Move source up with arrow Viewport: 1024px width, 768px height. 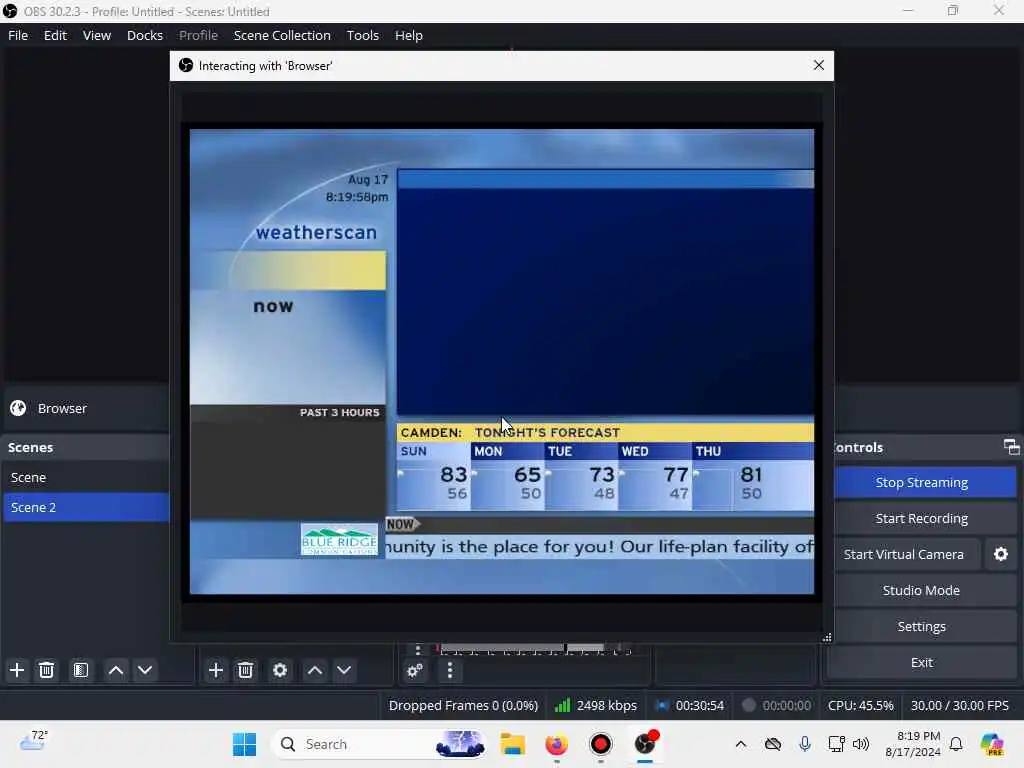(315, 671)
